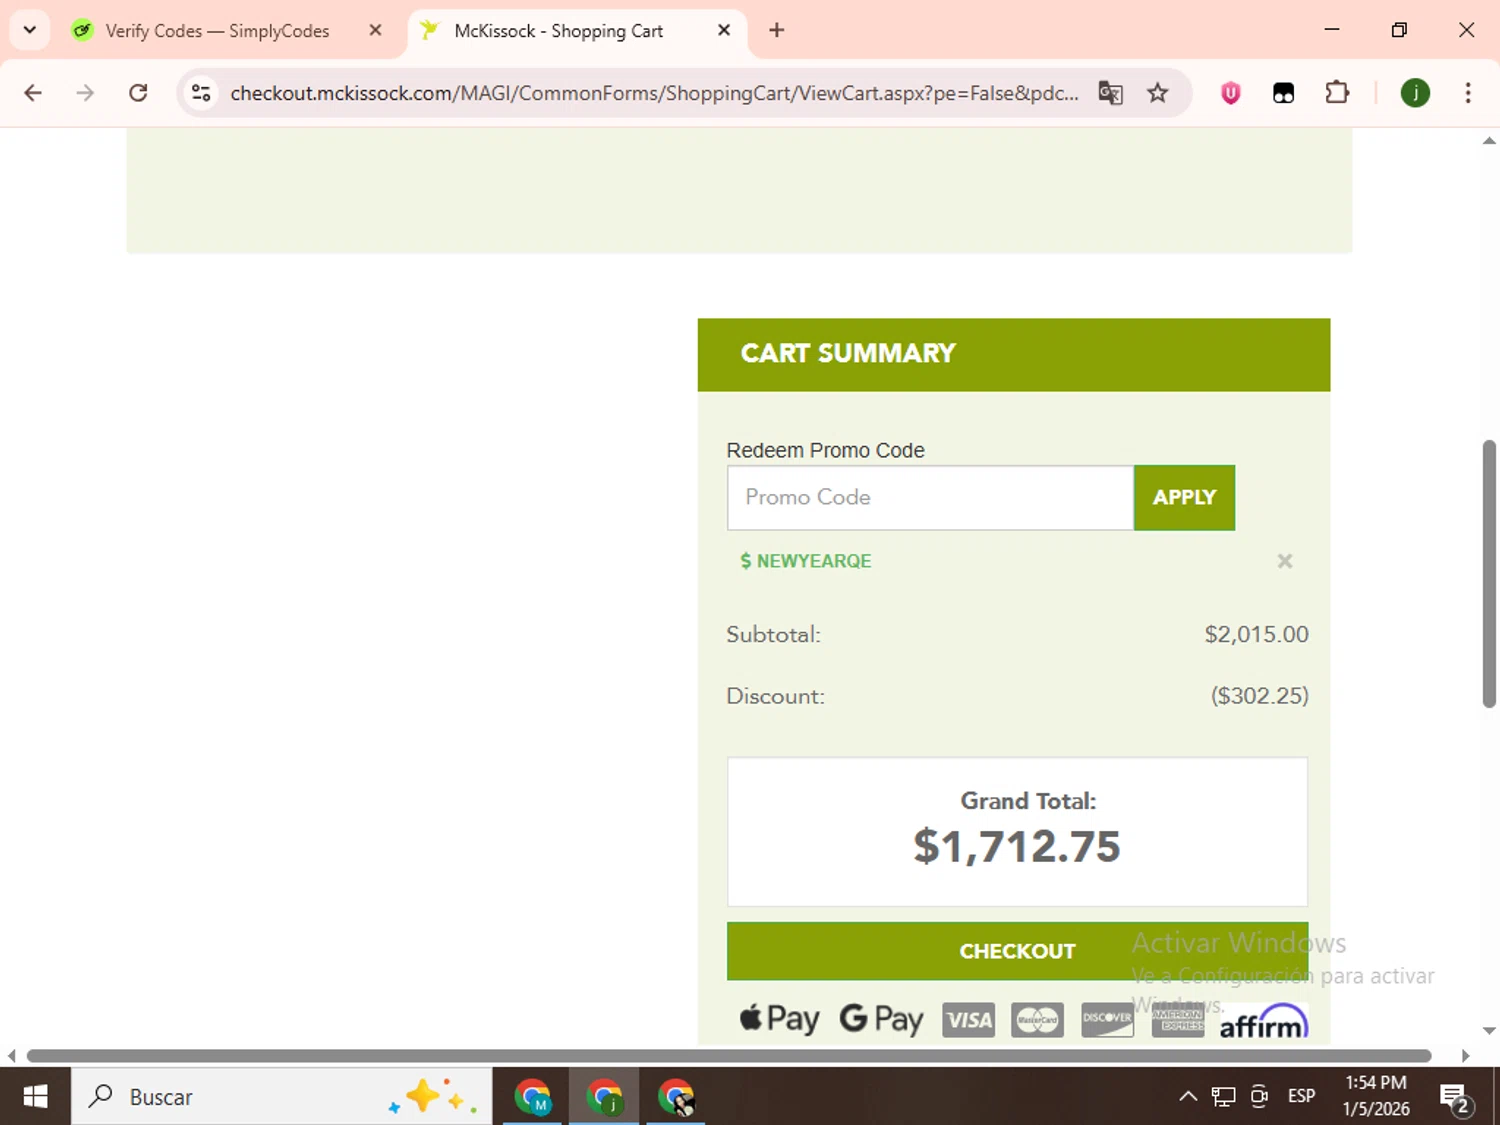Click the scroll up arrow
Image resolution: width=1500 pixels, height=1125 pixels.
[1489, 141]
